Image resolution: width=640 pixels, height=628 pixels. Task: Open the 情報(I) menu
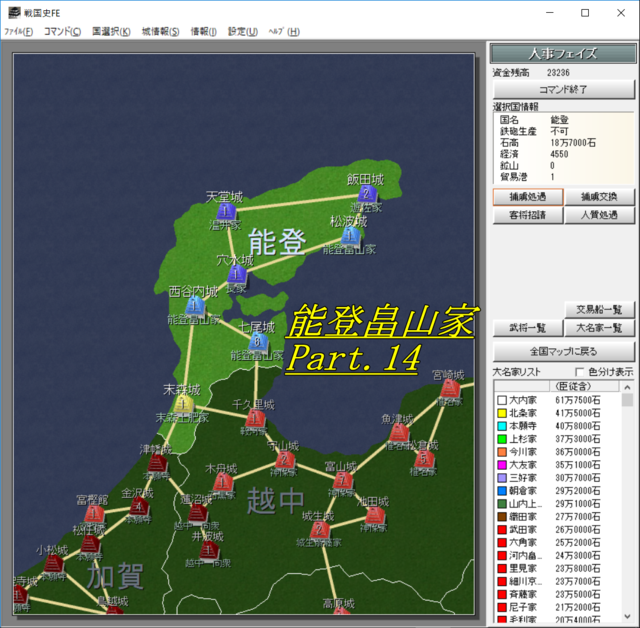[203, 31]
